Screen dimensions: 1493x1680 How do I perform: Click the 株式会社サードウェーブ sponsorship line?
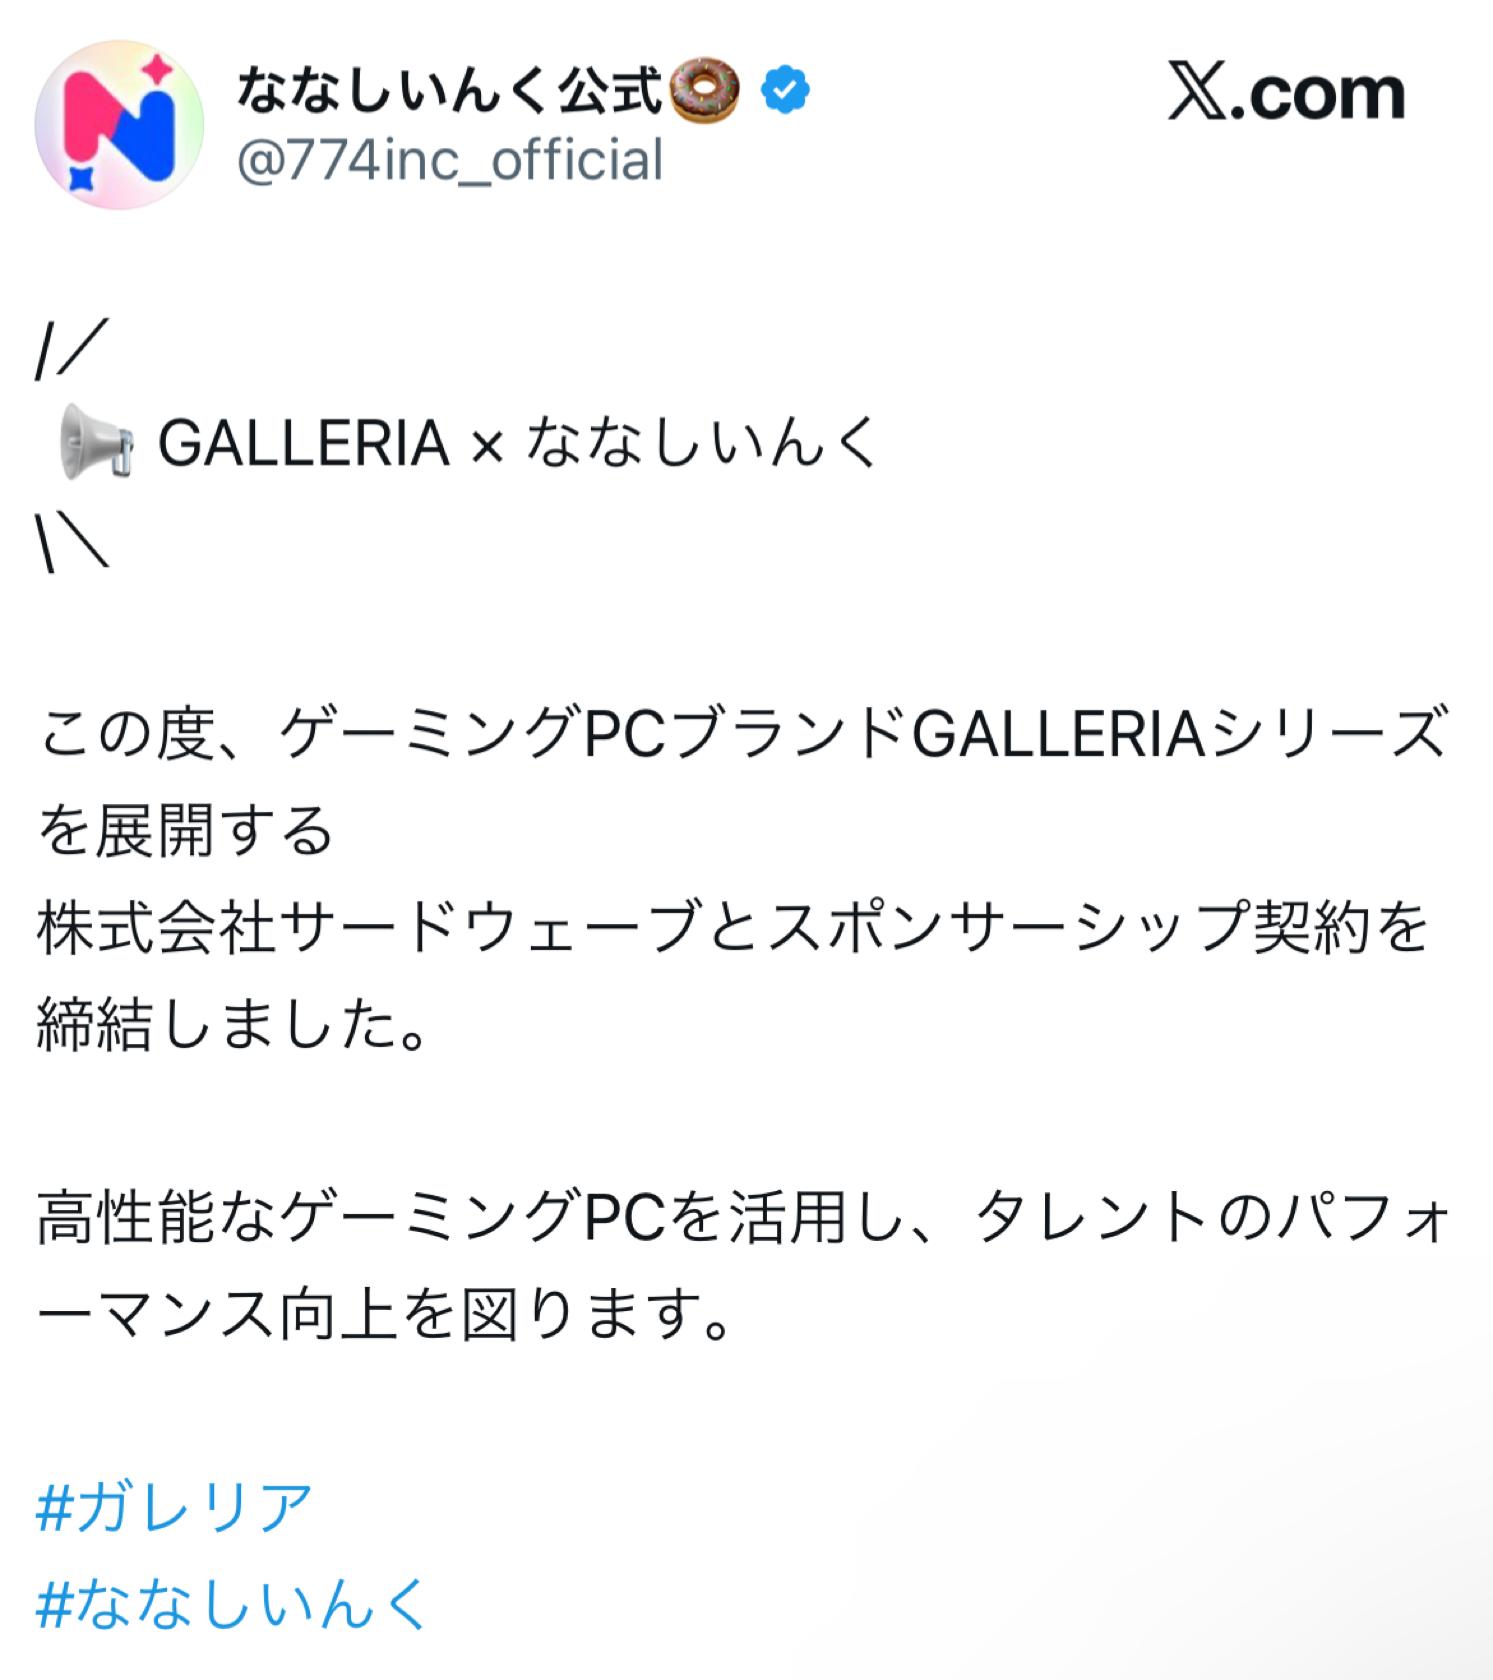733,927
